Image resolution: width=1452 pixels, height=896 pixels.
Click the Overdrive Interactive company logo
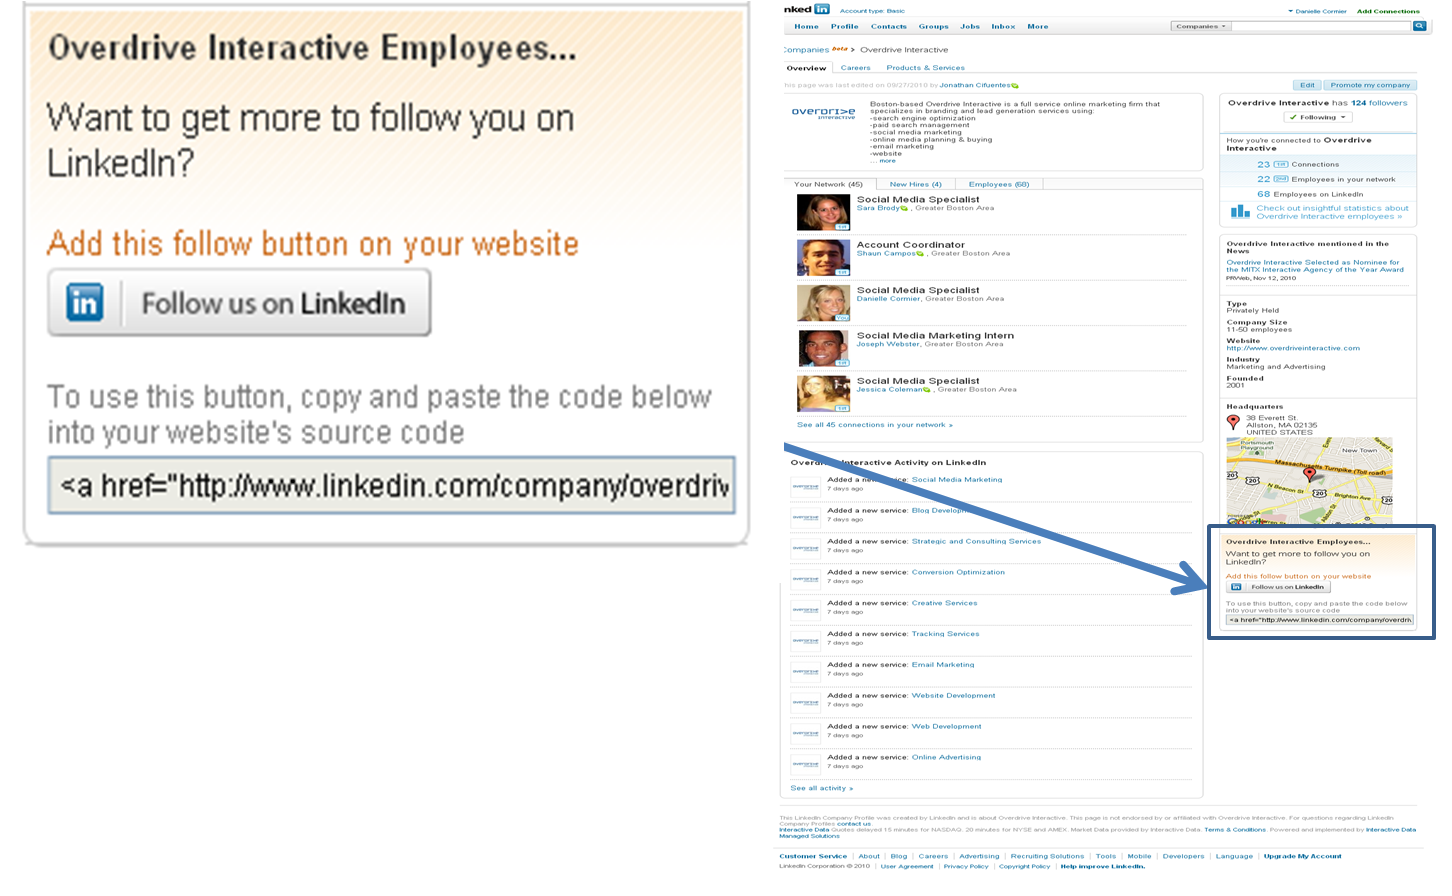(x=823, y=113)
